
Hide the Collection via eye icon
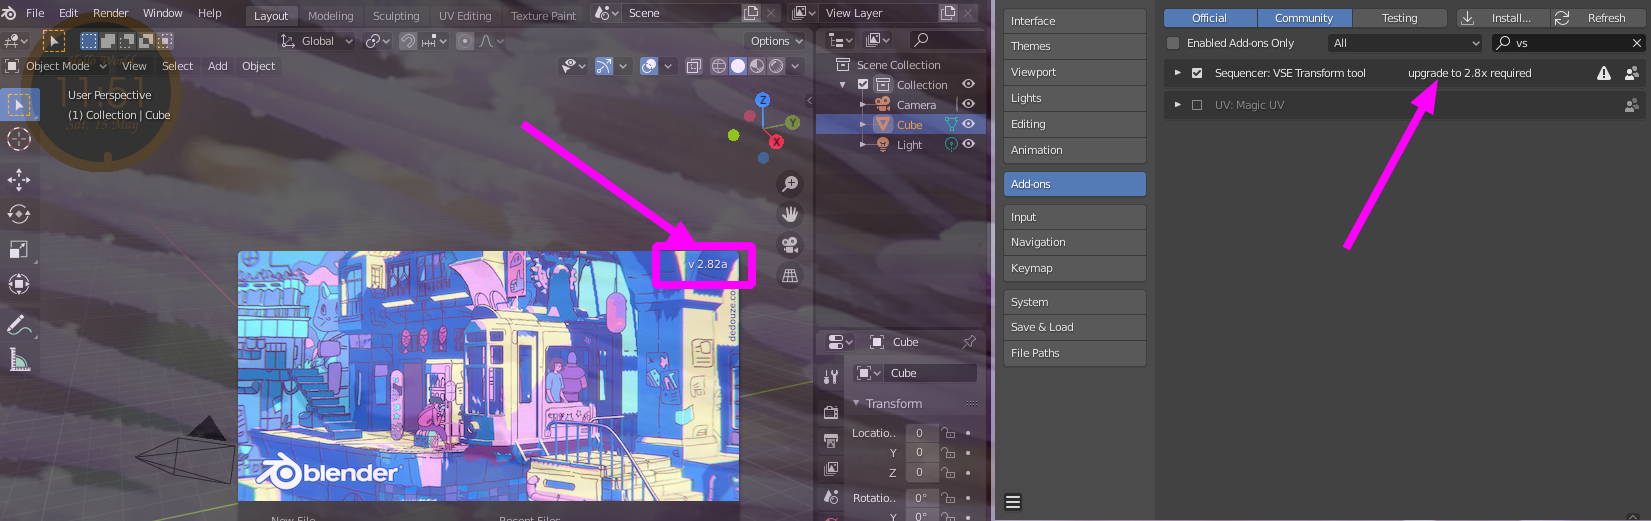[x=968, y=84]
